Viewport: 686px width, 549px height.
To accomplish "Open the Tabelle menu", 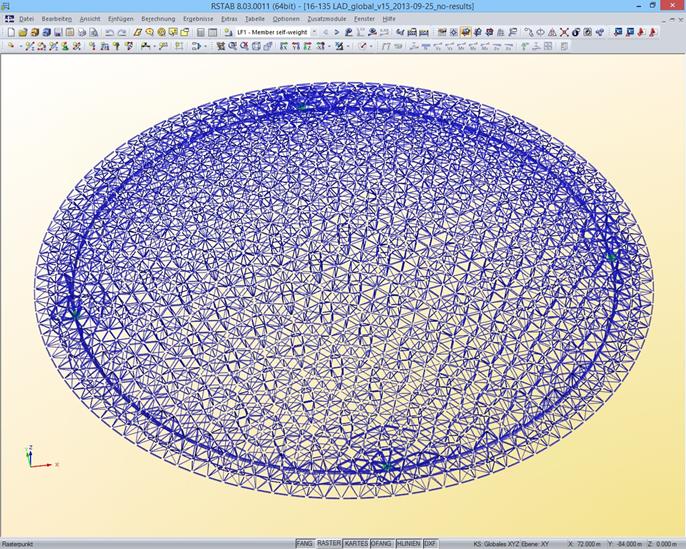I will tap(255, 19).
